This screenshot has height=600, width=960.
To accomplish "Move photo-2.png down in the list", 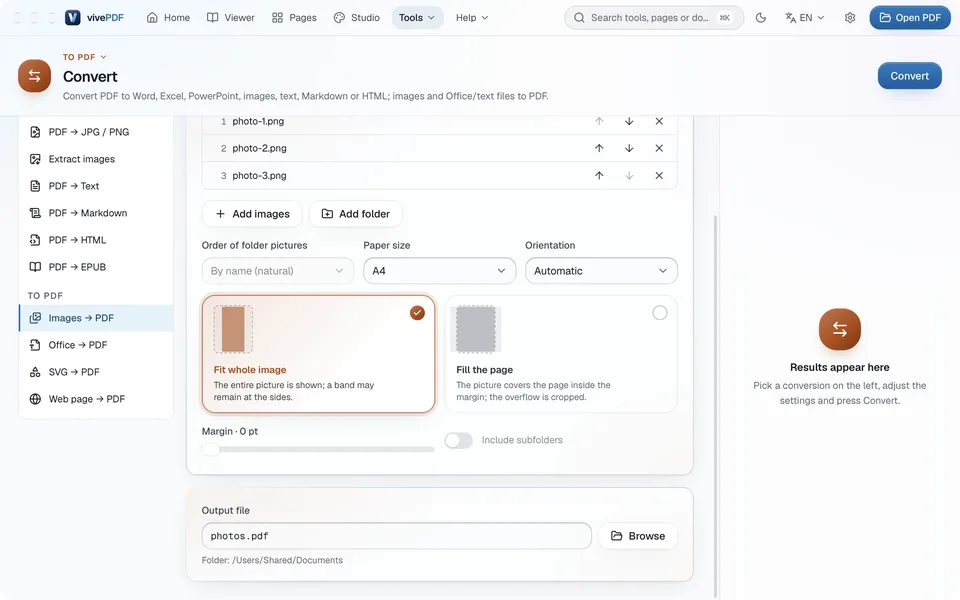I will pos(629,148).
